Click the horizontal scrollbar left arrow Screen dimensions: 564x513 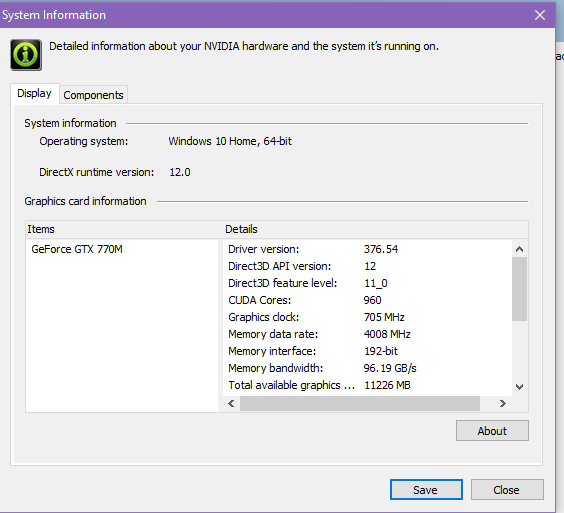tap(231, 404)
